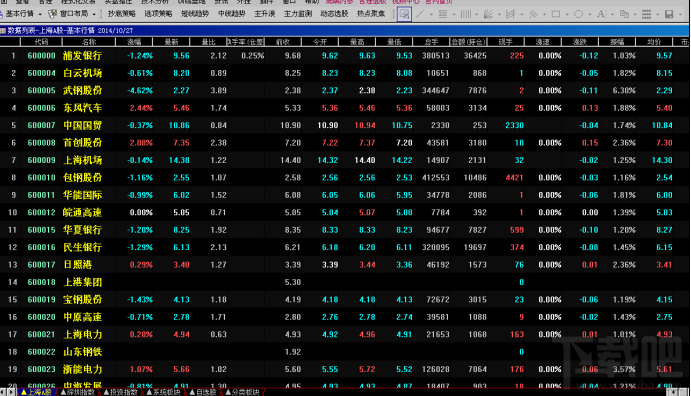Image resolution: width=691 pixels, height=396 pixels.
Task: Select the fan lines drawing tool
Action: pos(488,14)
